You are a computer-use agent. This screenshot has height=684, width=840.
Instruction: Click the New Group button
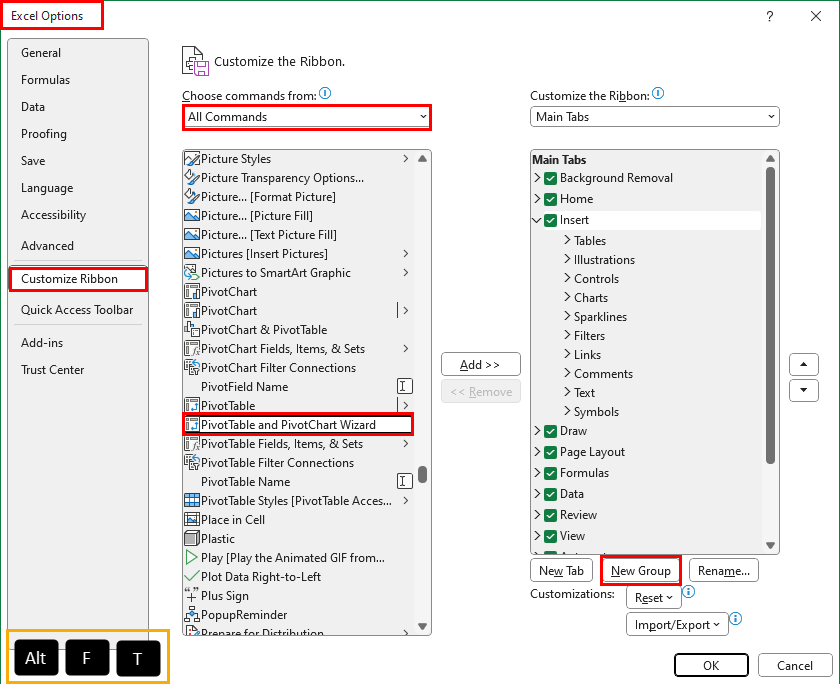(x=641, y=570)
